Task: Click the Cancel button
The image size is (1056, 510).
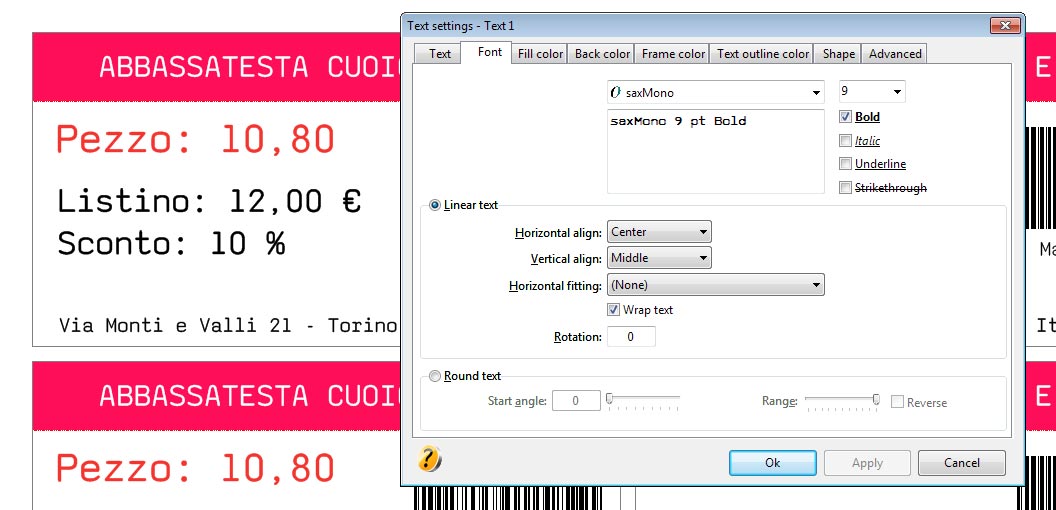Action: pos(962,463)
